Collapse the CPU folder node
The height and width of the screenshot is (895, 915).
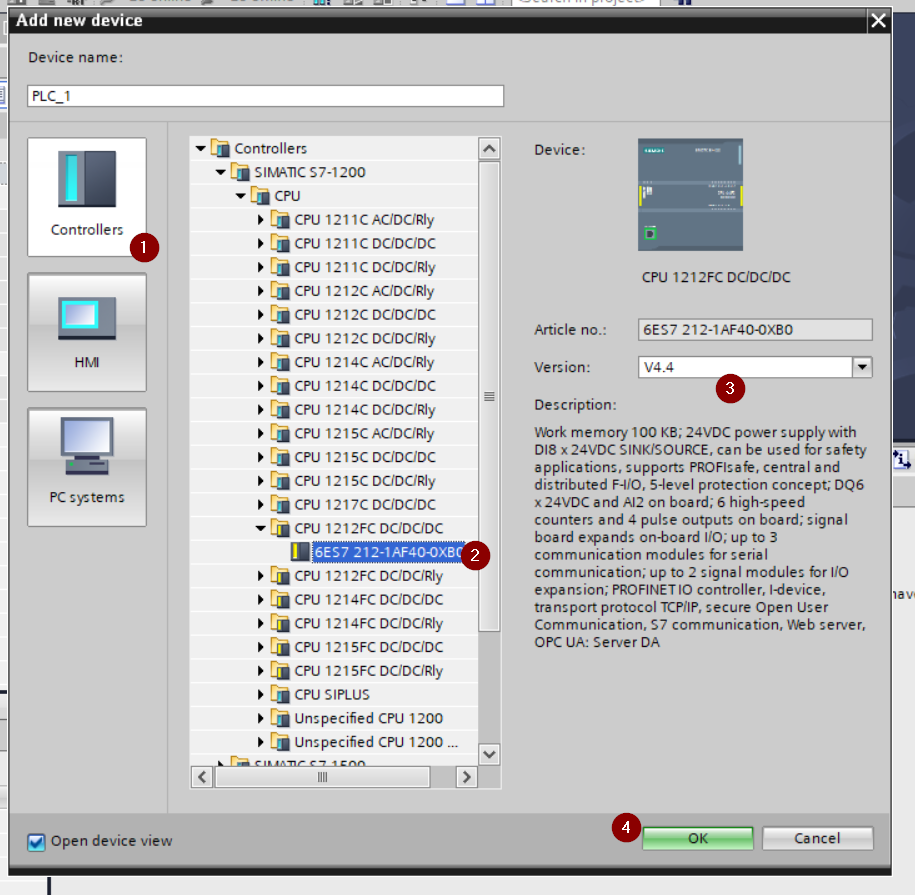pyautogui.click(x=240, y=197)
